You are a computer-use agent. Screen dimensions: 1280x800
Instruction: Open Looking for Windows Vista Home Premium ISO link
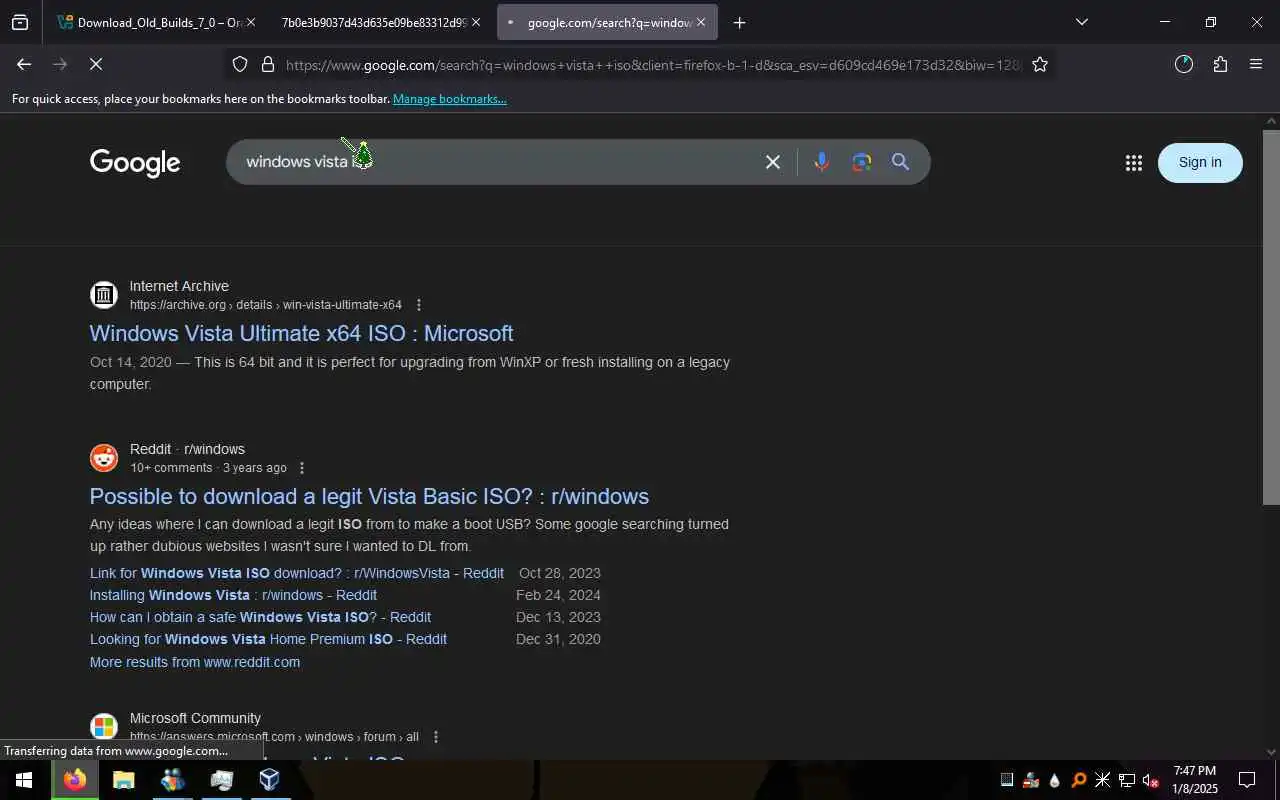tap(268, 639)
